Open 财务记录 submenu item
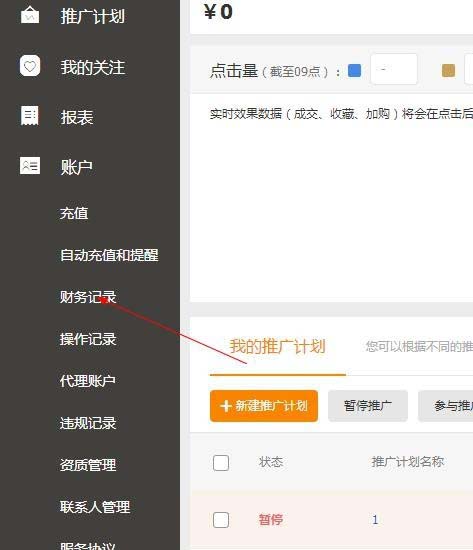 point(88,297)
